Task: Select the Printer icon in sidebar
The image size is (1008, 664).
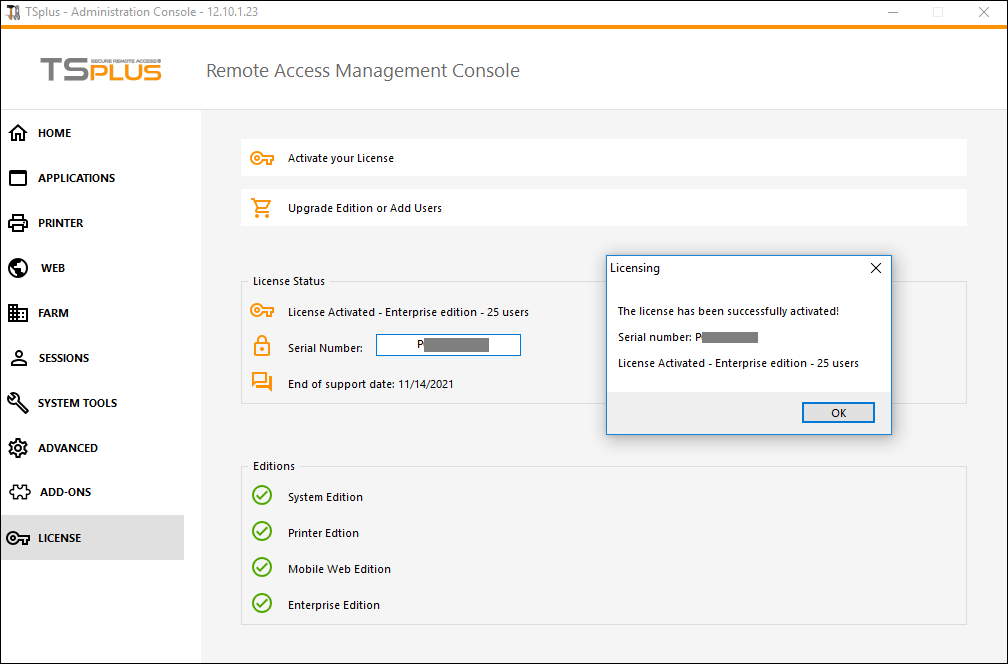Action: [x=18, y=223]
